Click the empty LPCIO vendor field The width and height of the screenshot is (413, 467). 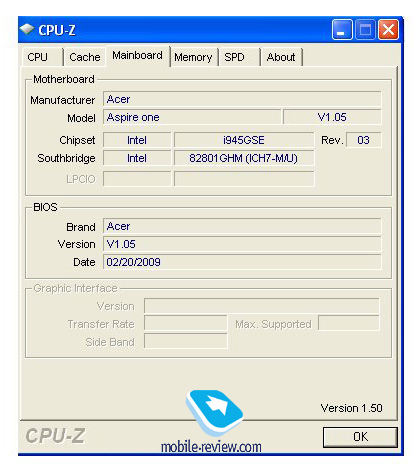pyautogui.click(x=137, y=179)
